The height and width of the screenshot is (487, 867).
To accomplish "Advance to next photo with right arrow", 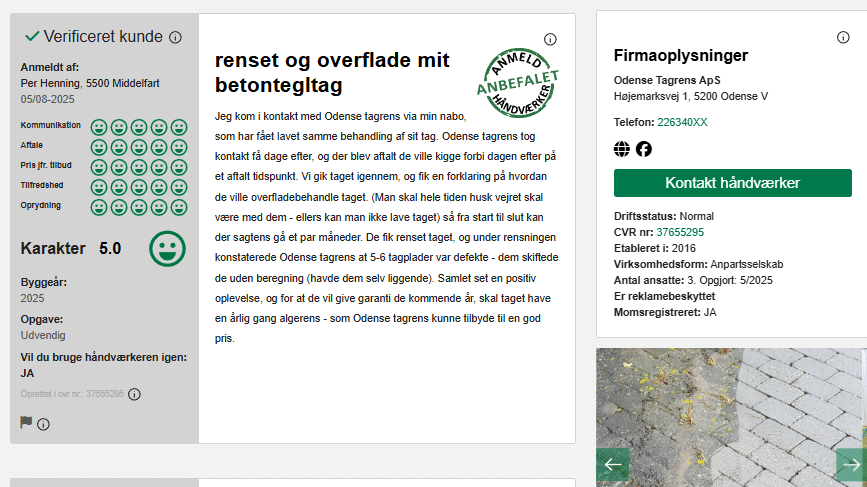I will [x=851, y=464].
